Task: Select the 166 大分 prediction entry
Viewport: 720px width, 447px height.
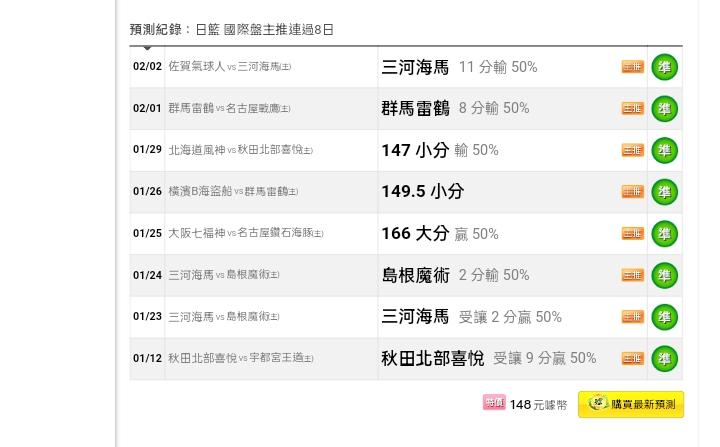Action: pos(440,233)
